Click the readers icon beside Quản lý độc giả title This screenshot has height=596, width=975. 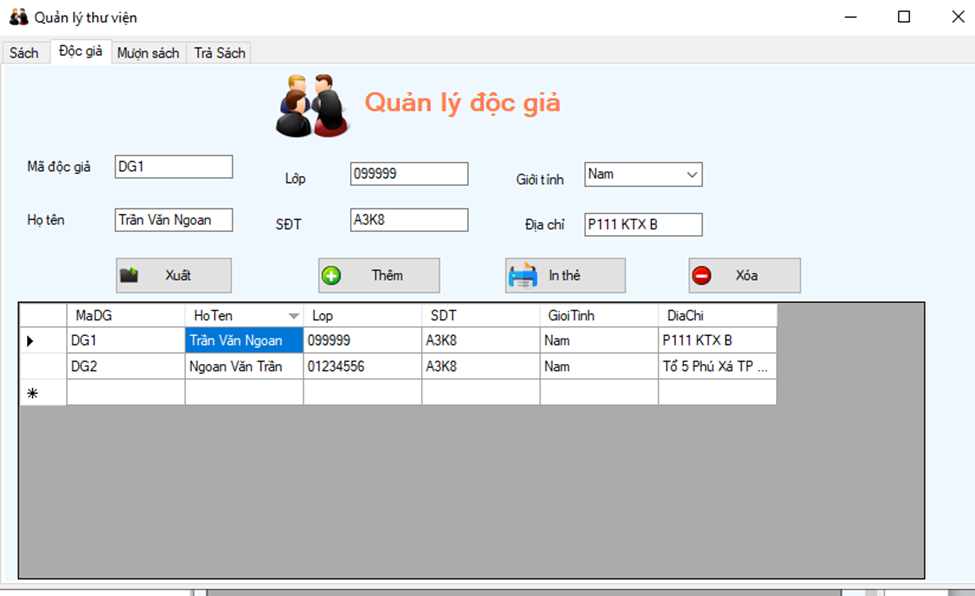[313, 103]
